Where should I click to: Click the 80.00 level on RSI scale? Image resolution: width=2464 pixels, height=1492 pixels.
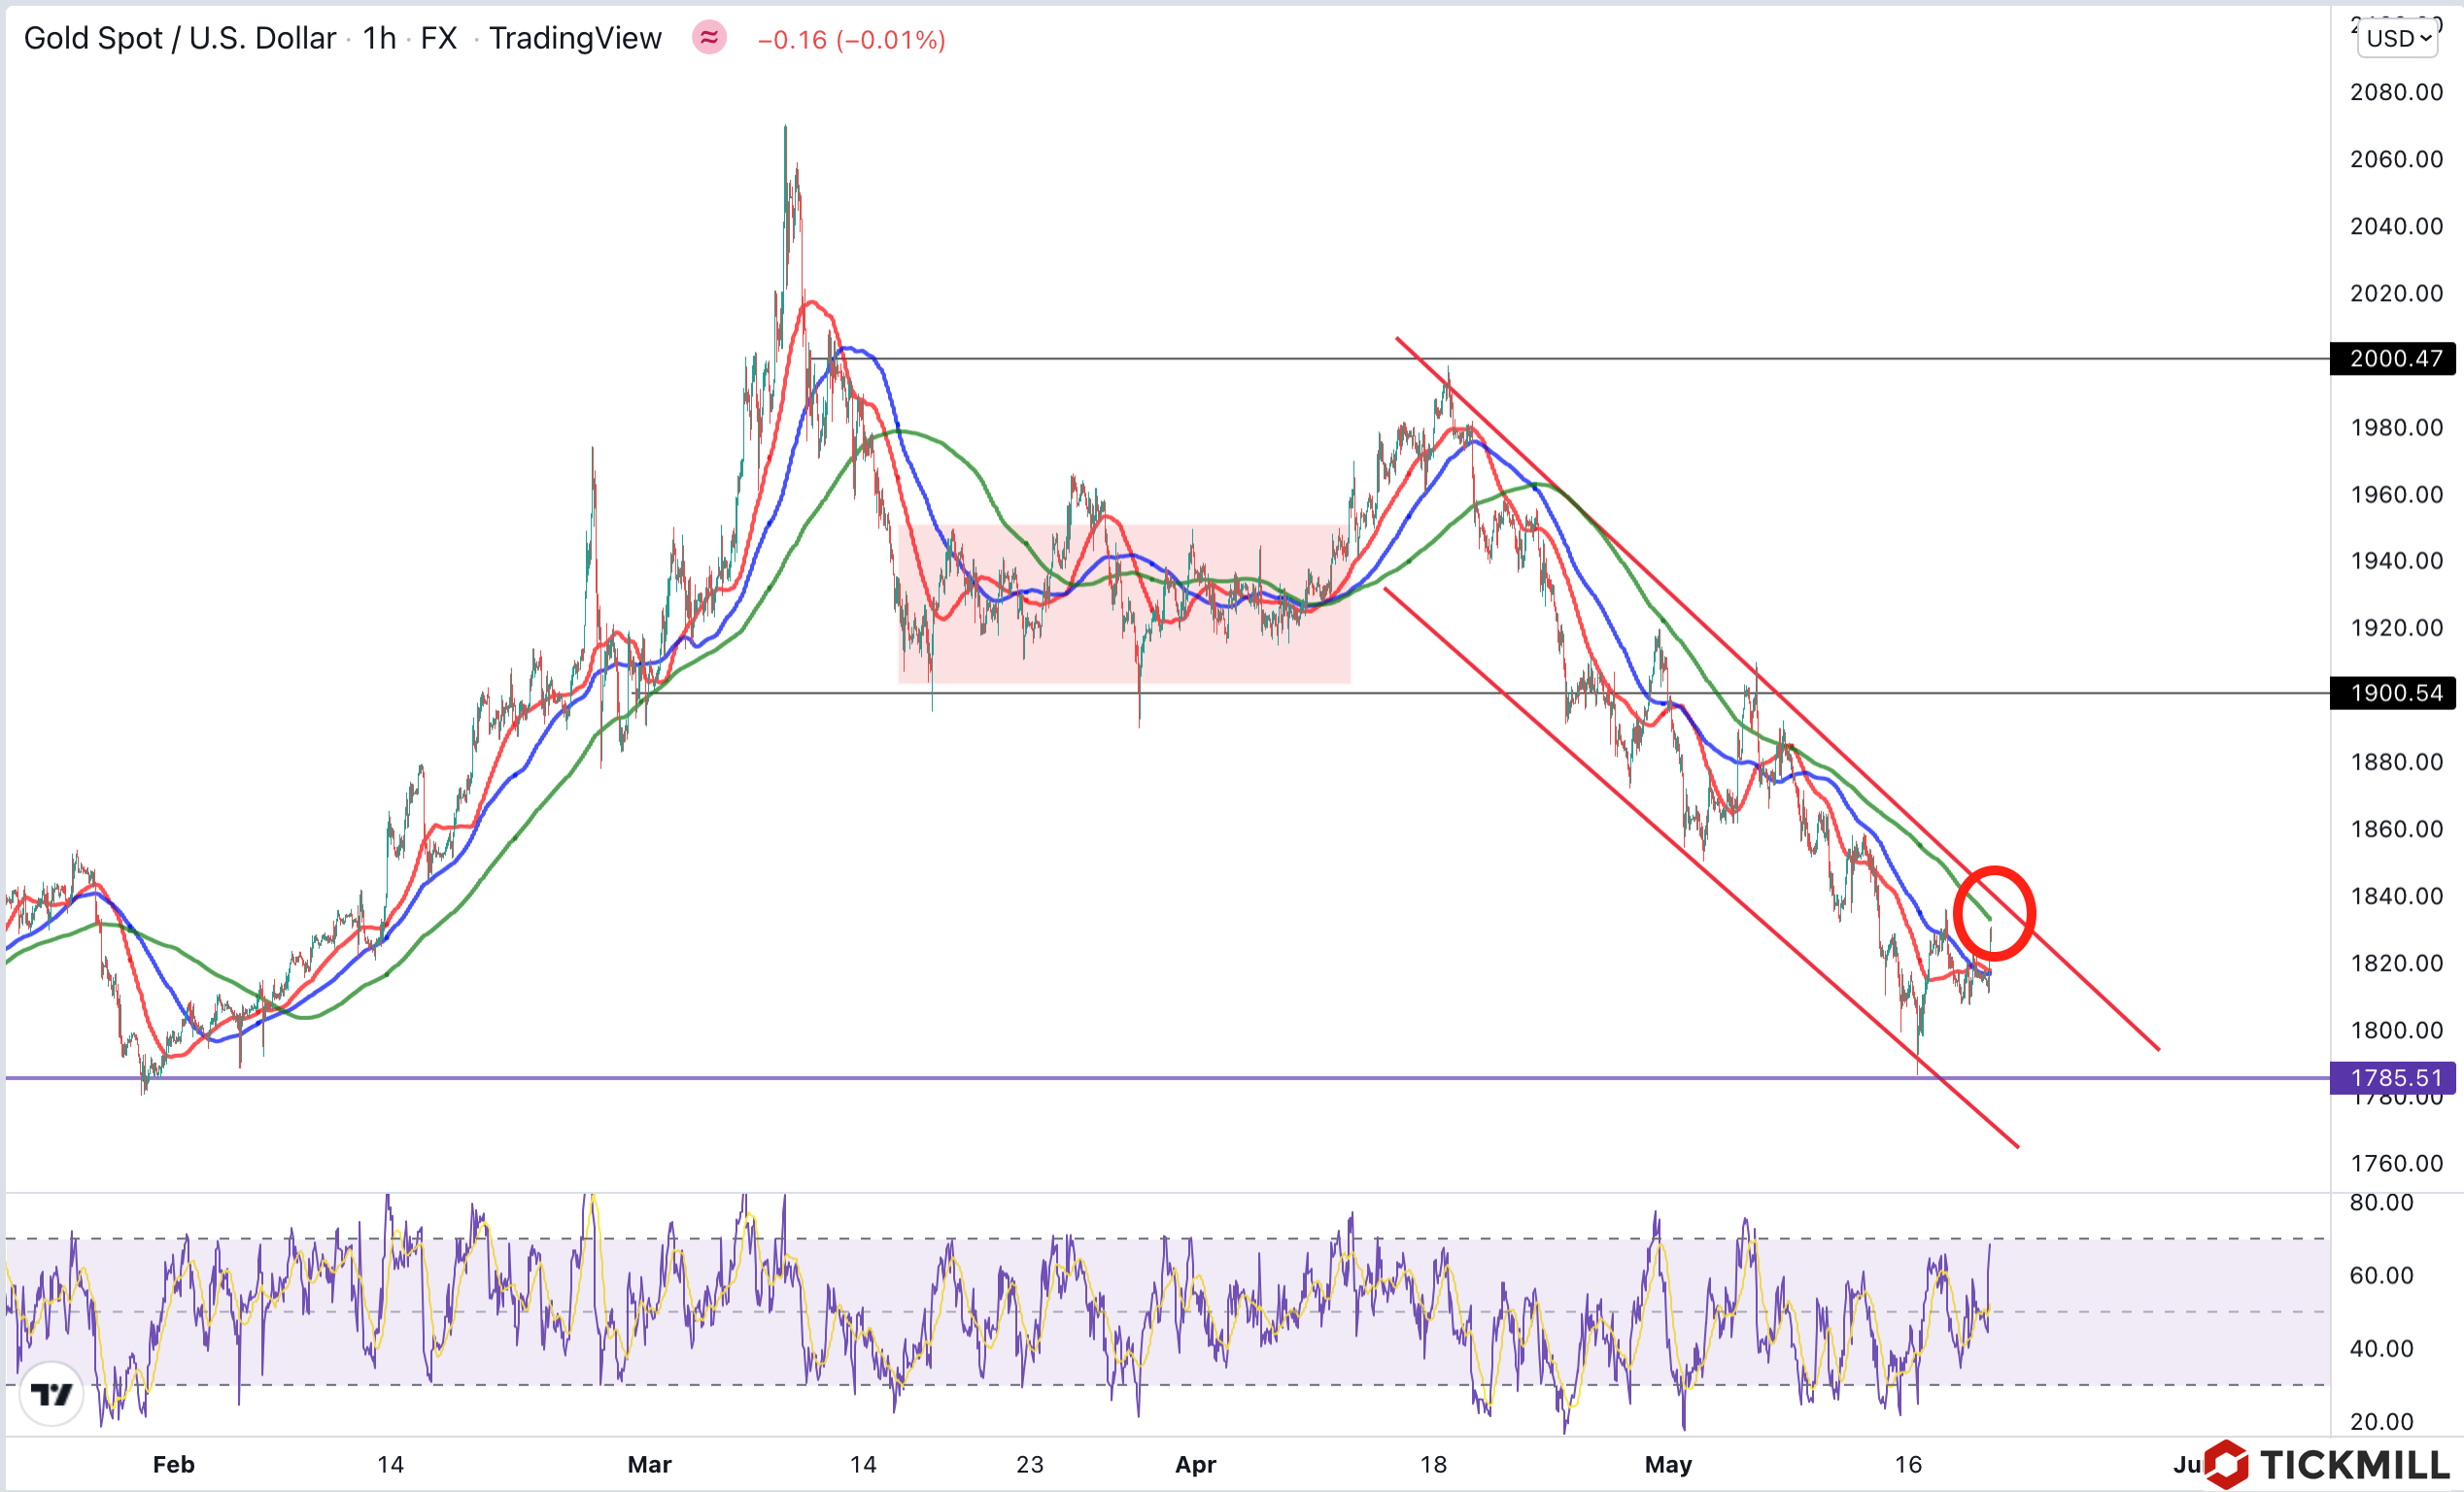[x=2381, y=1202]
